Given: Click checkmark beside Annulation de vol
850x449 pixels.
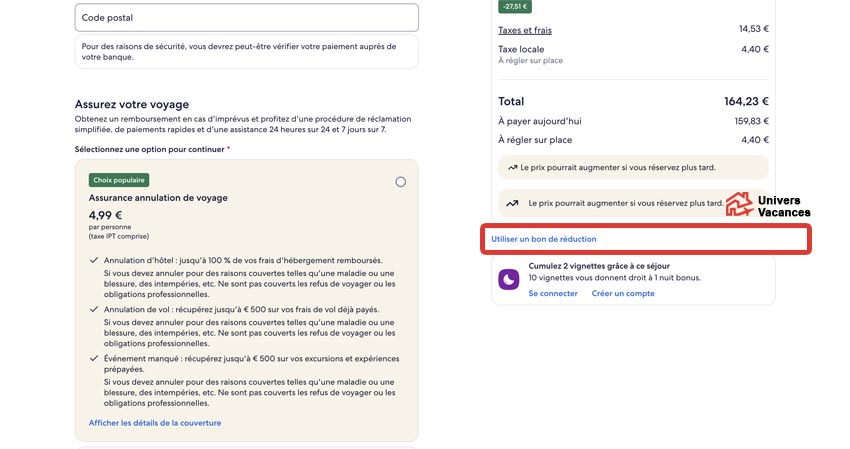Looking at the screenshot, I should tap(93, 309).
